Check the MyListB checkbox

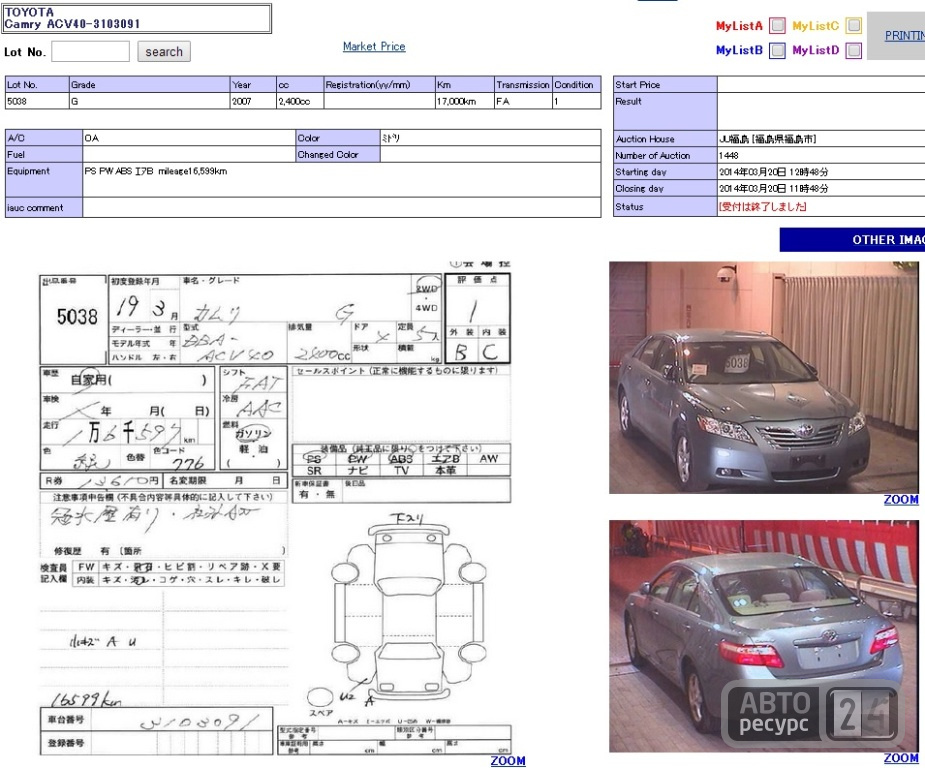coord(778,50)
